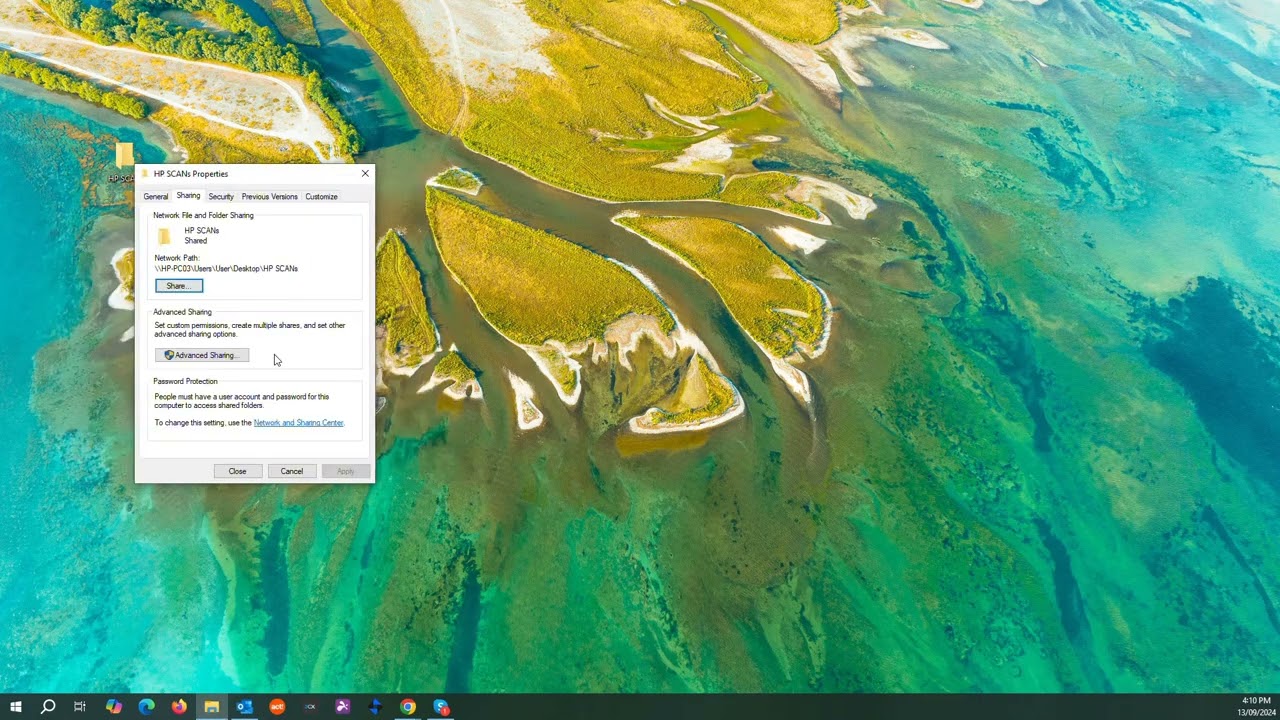Click the folder icon in the Properties title bar
This screenshot has width=1280, height=720.
point(145,174)
